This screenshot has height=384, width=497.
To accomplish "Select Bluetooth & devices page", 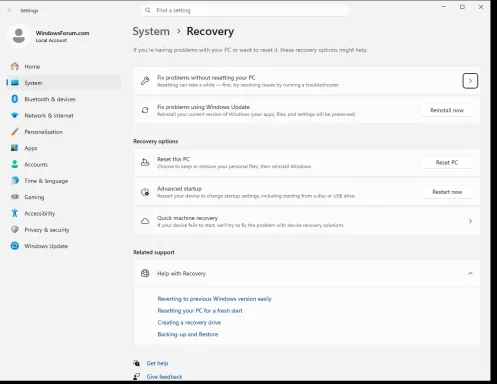I will [x=63, y=99].
